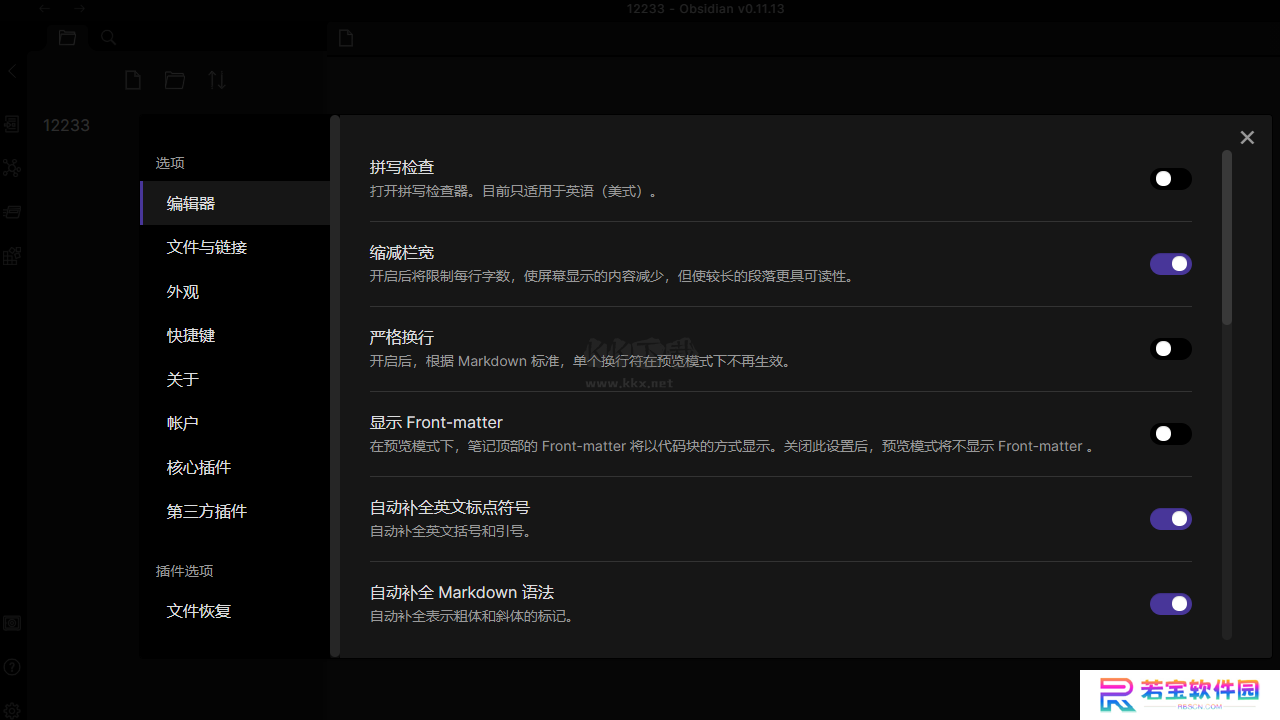The height and width of the screenshot is (720, 1280).
Task: Click the 插件选项 section heading
Action: (184, 571)
